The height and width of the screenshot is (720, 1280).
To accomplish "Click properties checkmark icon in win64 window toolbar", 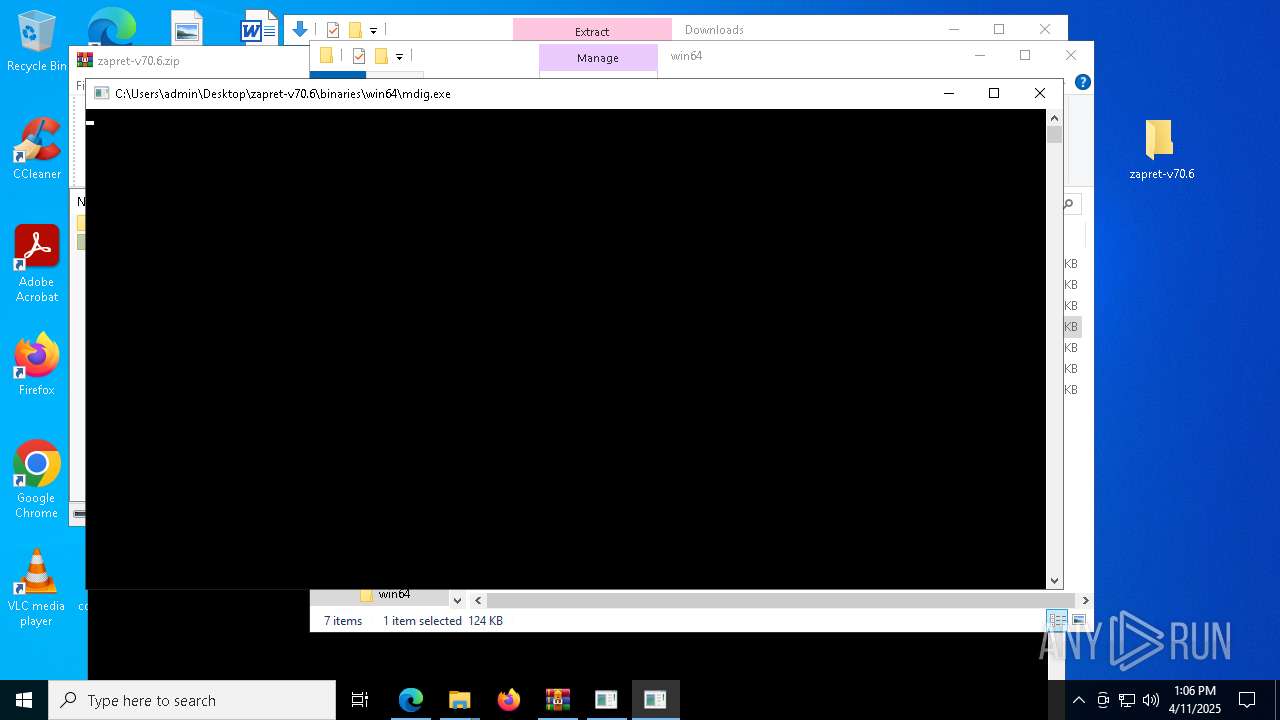I will pos(358,56).
